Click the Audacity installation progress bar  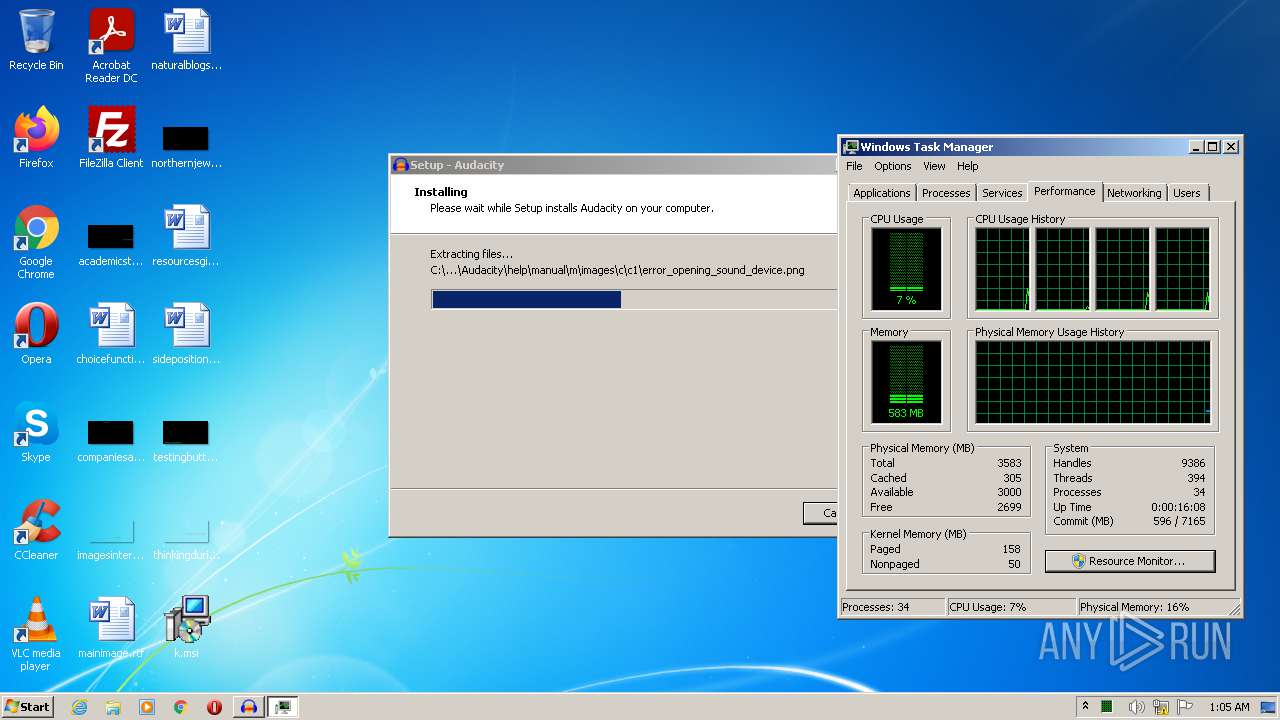[634, 299]
